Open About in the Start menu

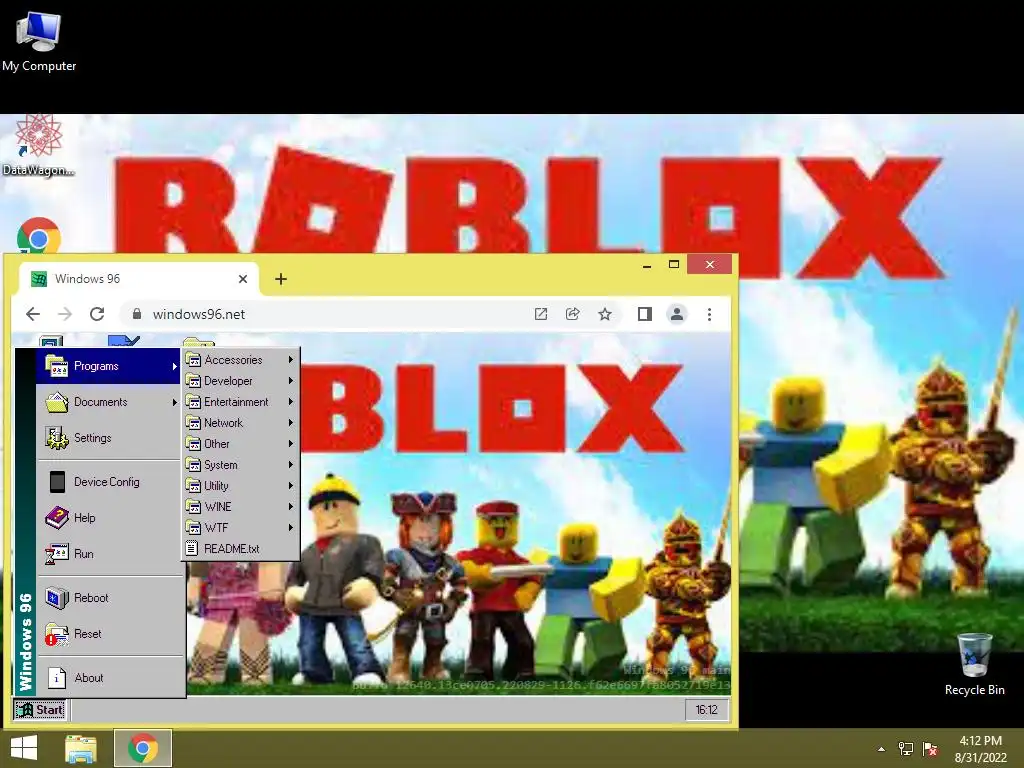click(108, 678)
